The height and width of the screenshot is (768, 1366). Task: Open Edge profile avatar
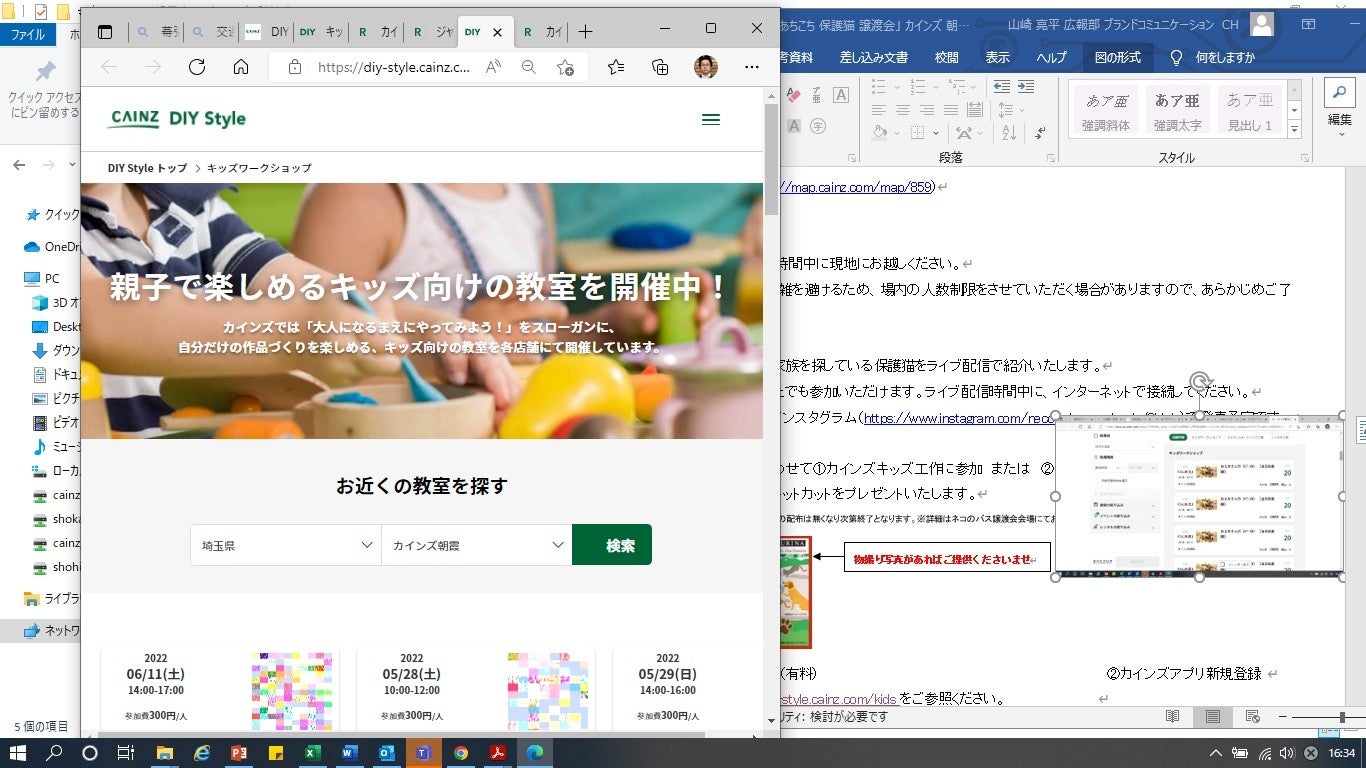pos(706,67)
